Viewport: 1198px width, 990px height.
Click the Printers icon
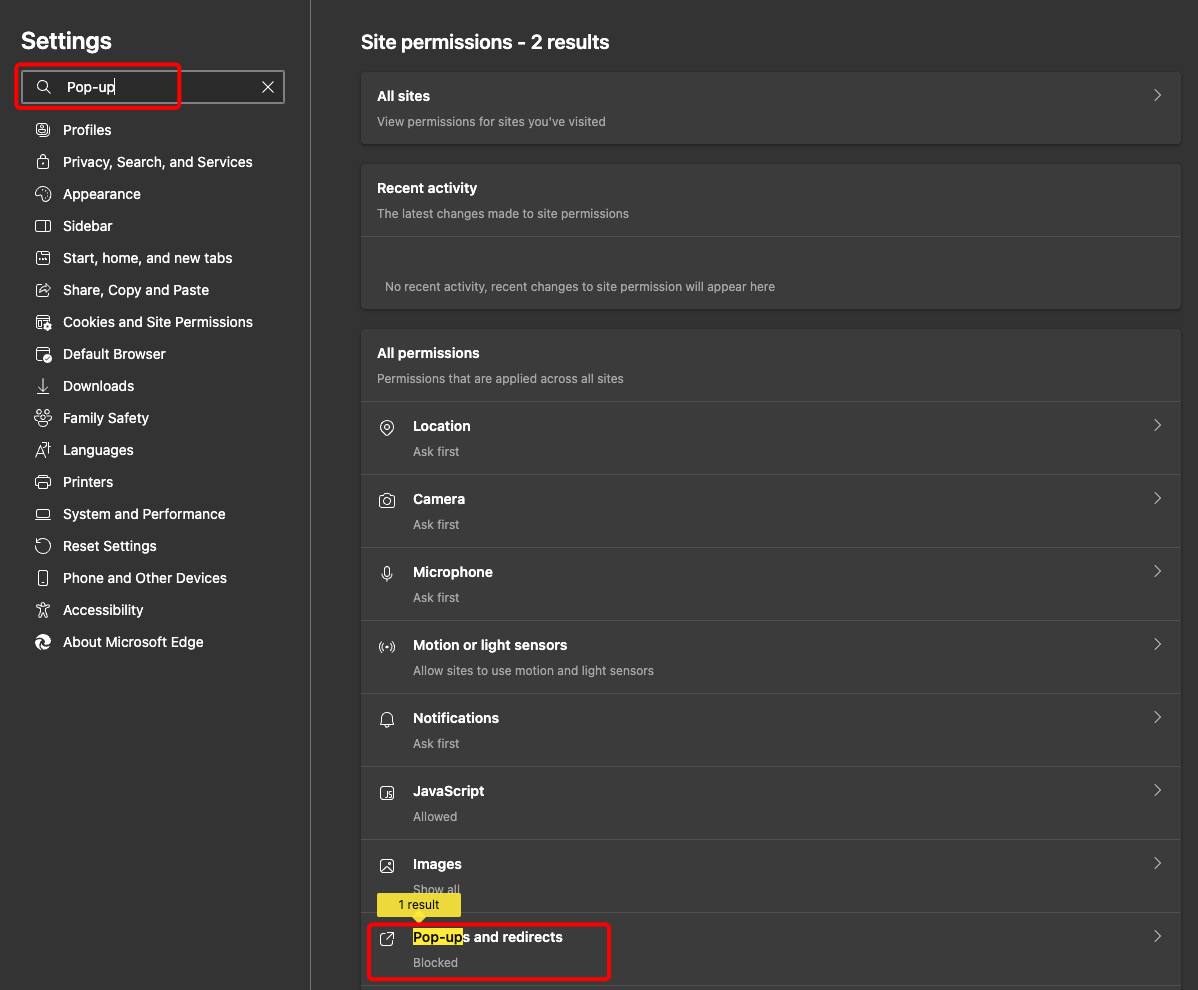[44, 482]
